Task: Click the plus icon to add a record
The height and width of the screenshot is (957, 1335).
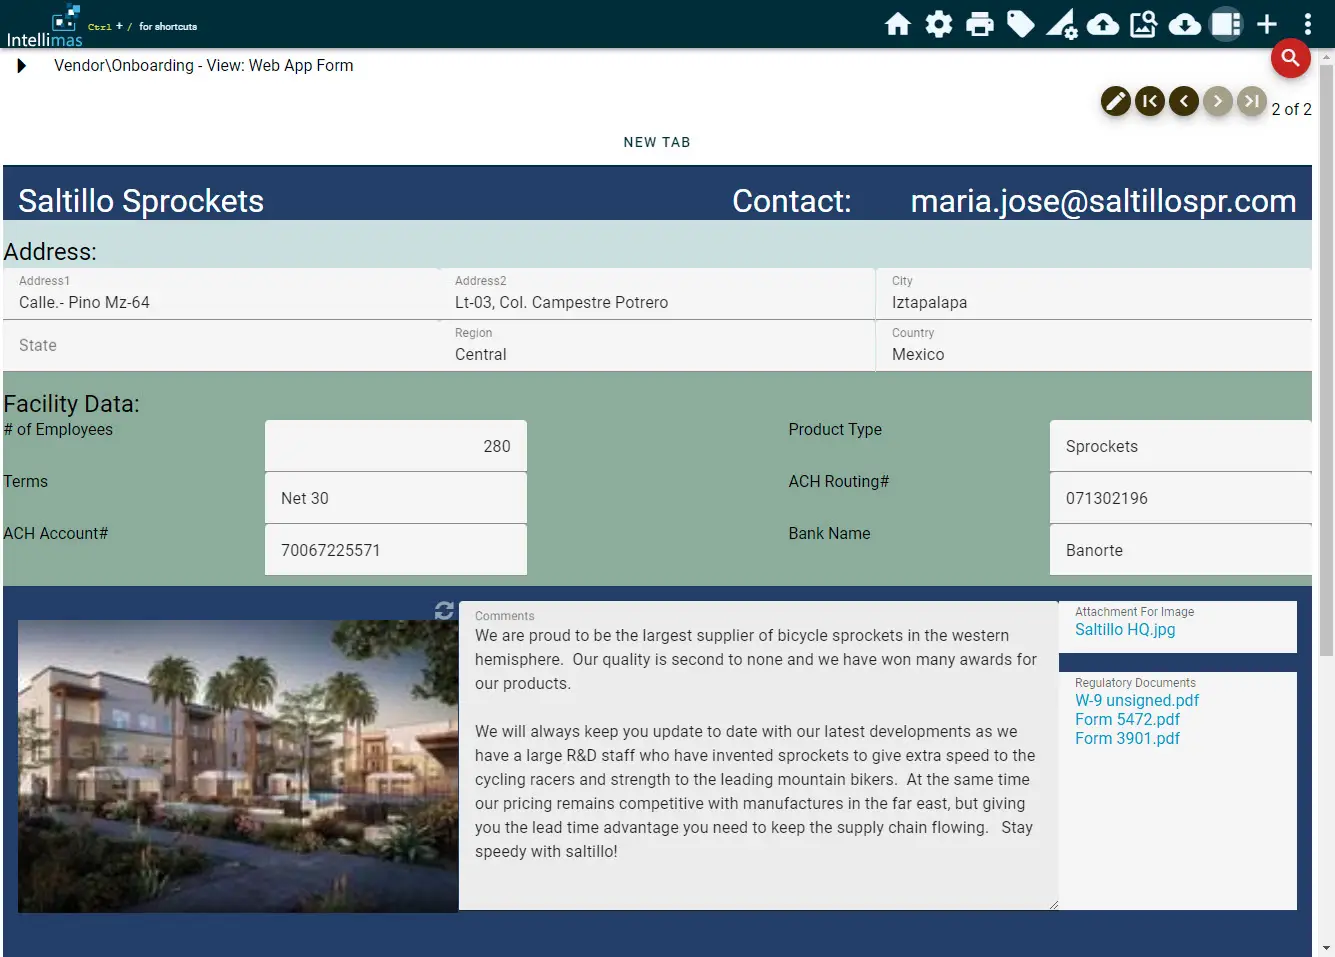Action: click(x=1266, y=24)
